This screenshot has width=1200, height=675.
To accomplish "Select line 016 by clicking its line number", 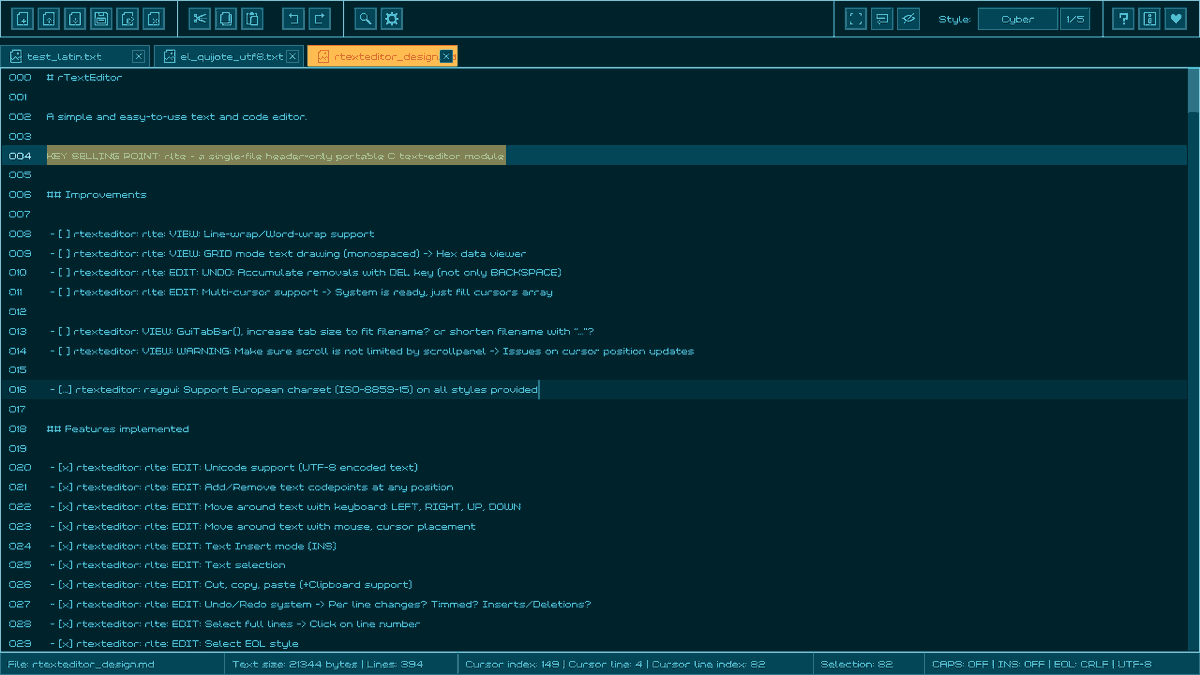I will click(18, 389).
